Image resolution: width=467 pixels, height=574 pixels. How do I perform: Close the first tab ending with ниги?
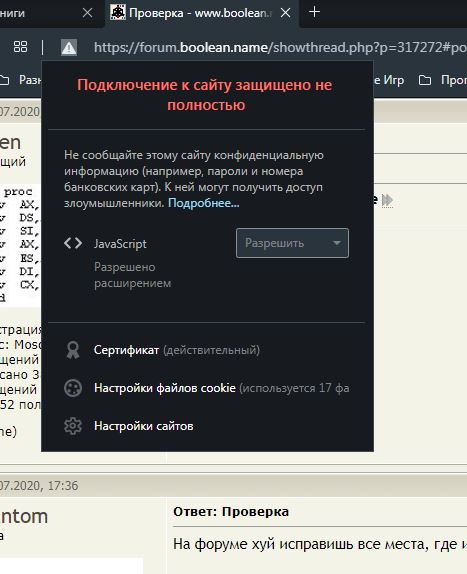(x=87, y=13)
